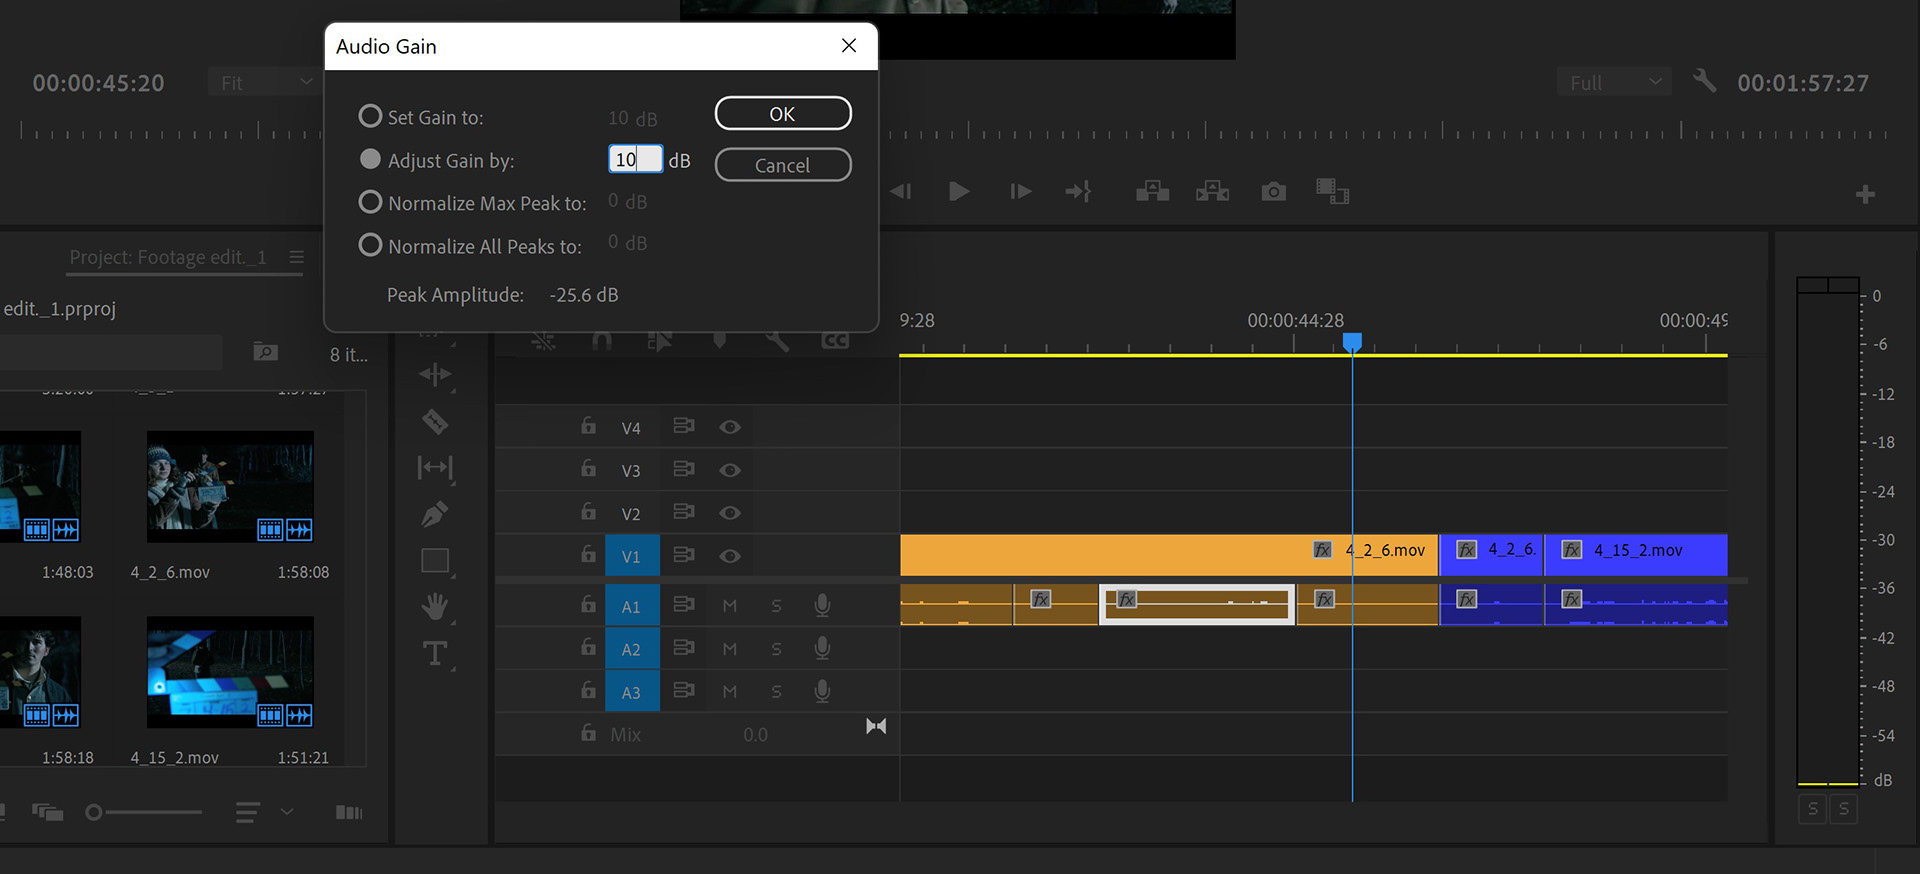The height and width of the screenshot is (874, 1920).
Task: Select the 4_15_2.mov video clip on V1
Action: (x=1636, y=554)
